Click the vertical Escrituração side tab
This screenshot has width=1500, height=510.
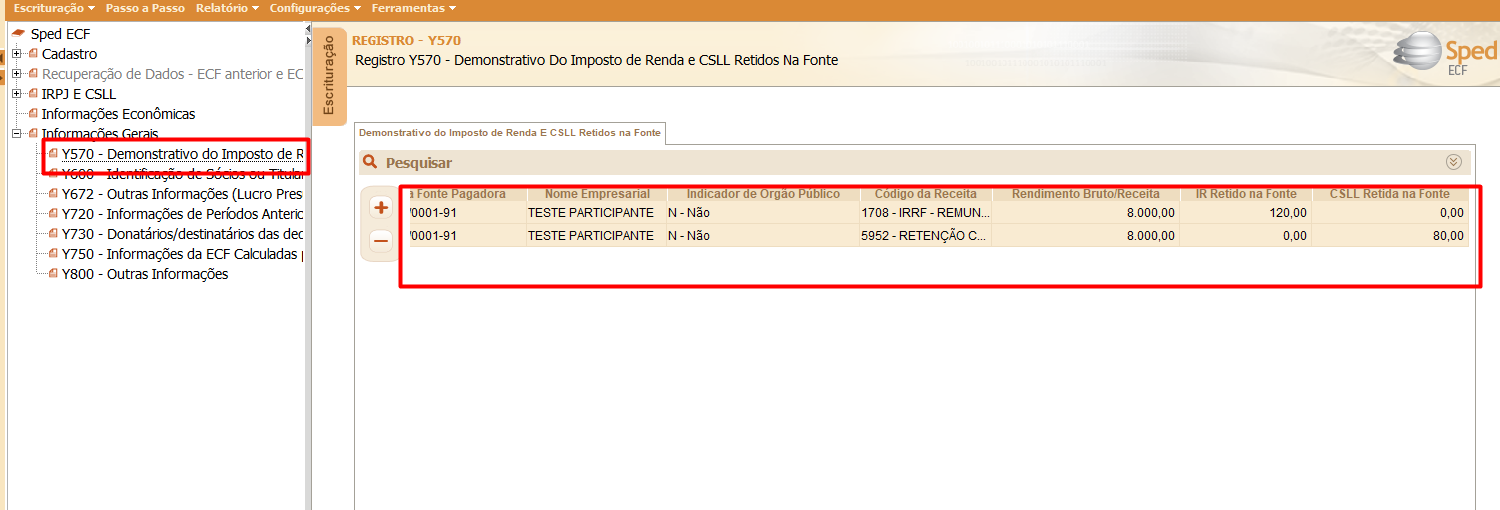(329, 76)
